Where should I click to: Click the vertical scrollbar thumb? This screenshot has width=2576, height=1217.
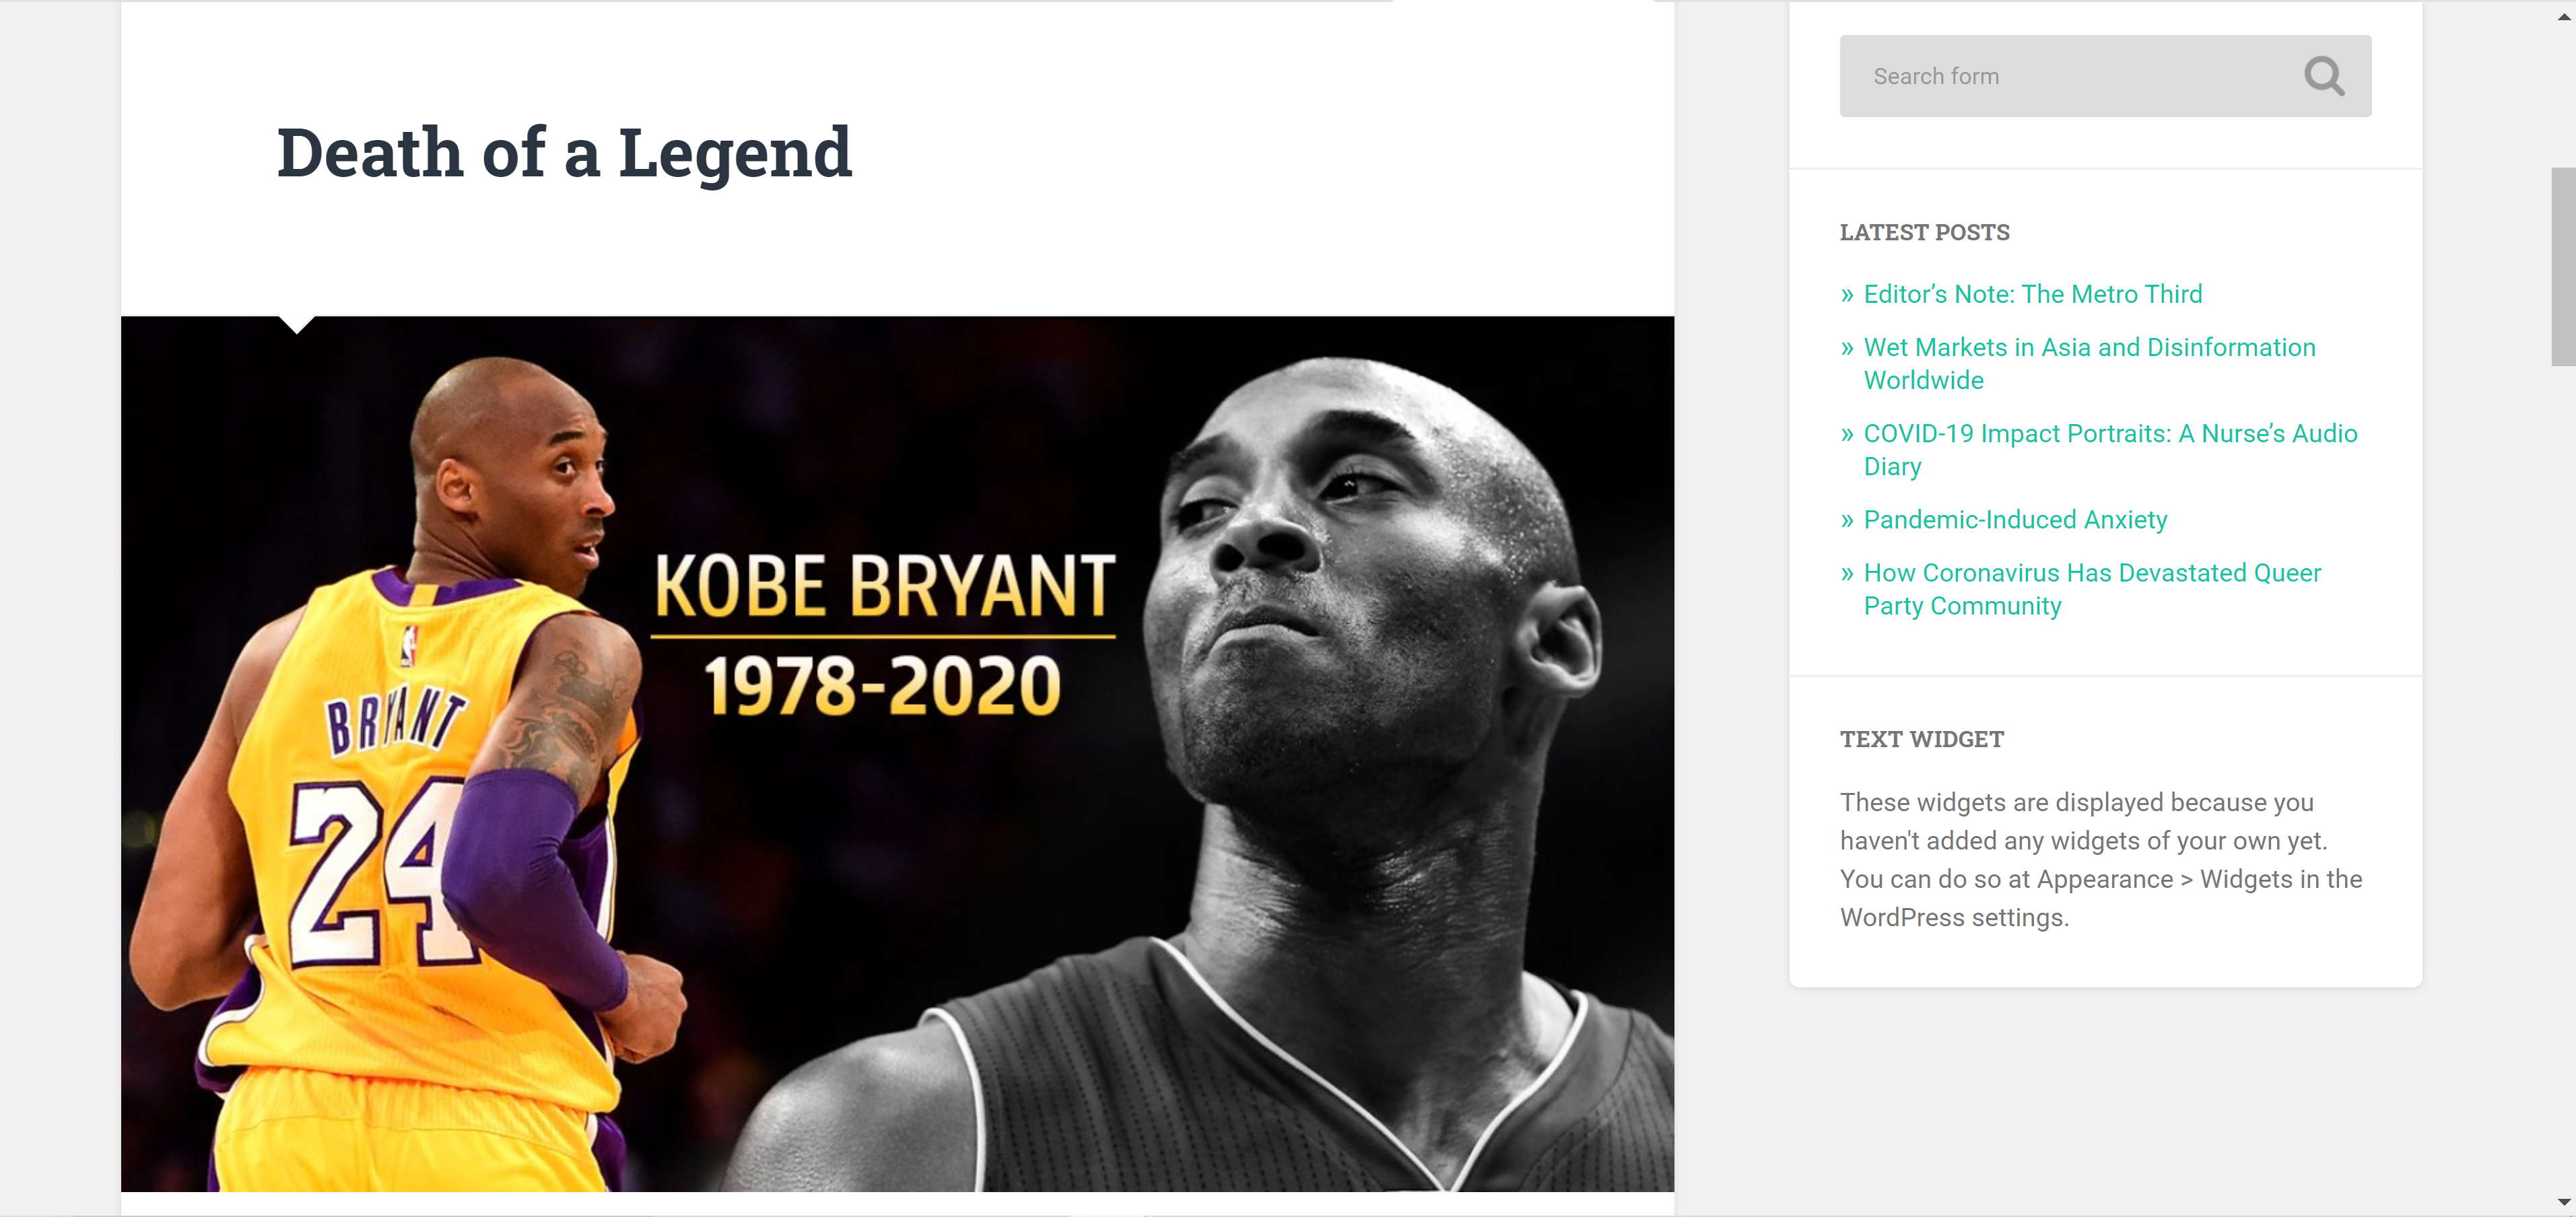click(2563, 266)
